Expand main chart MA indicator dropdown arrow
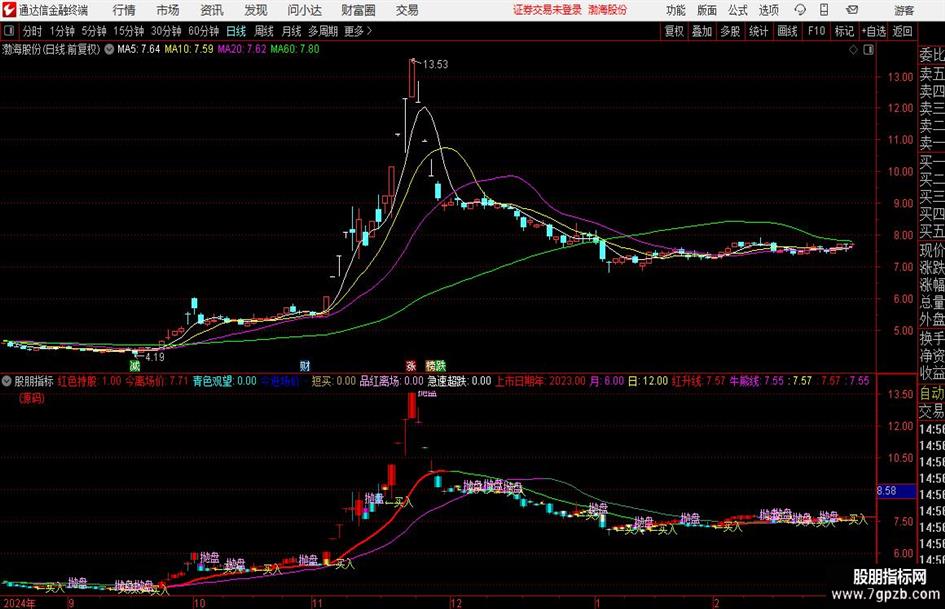This screenshot has width=945, height=609. click(109, 49)
